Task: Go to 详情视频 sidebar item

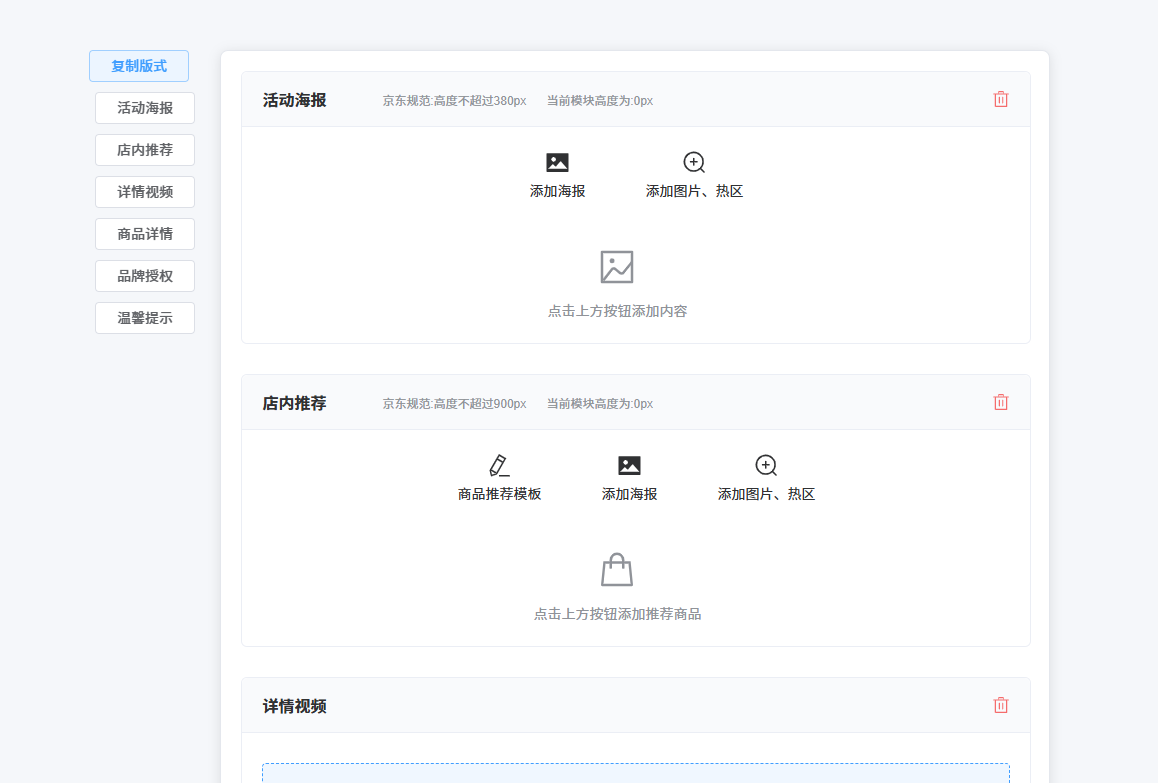Action: 145,192
